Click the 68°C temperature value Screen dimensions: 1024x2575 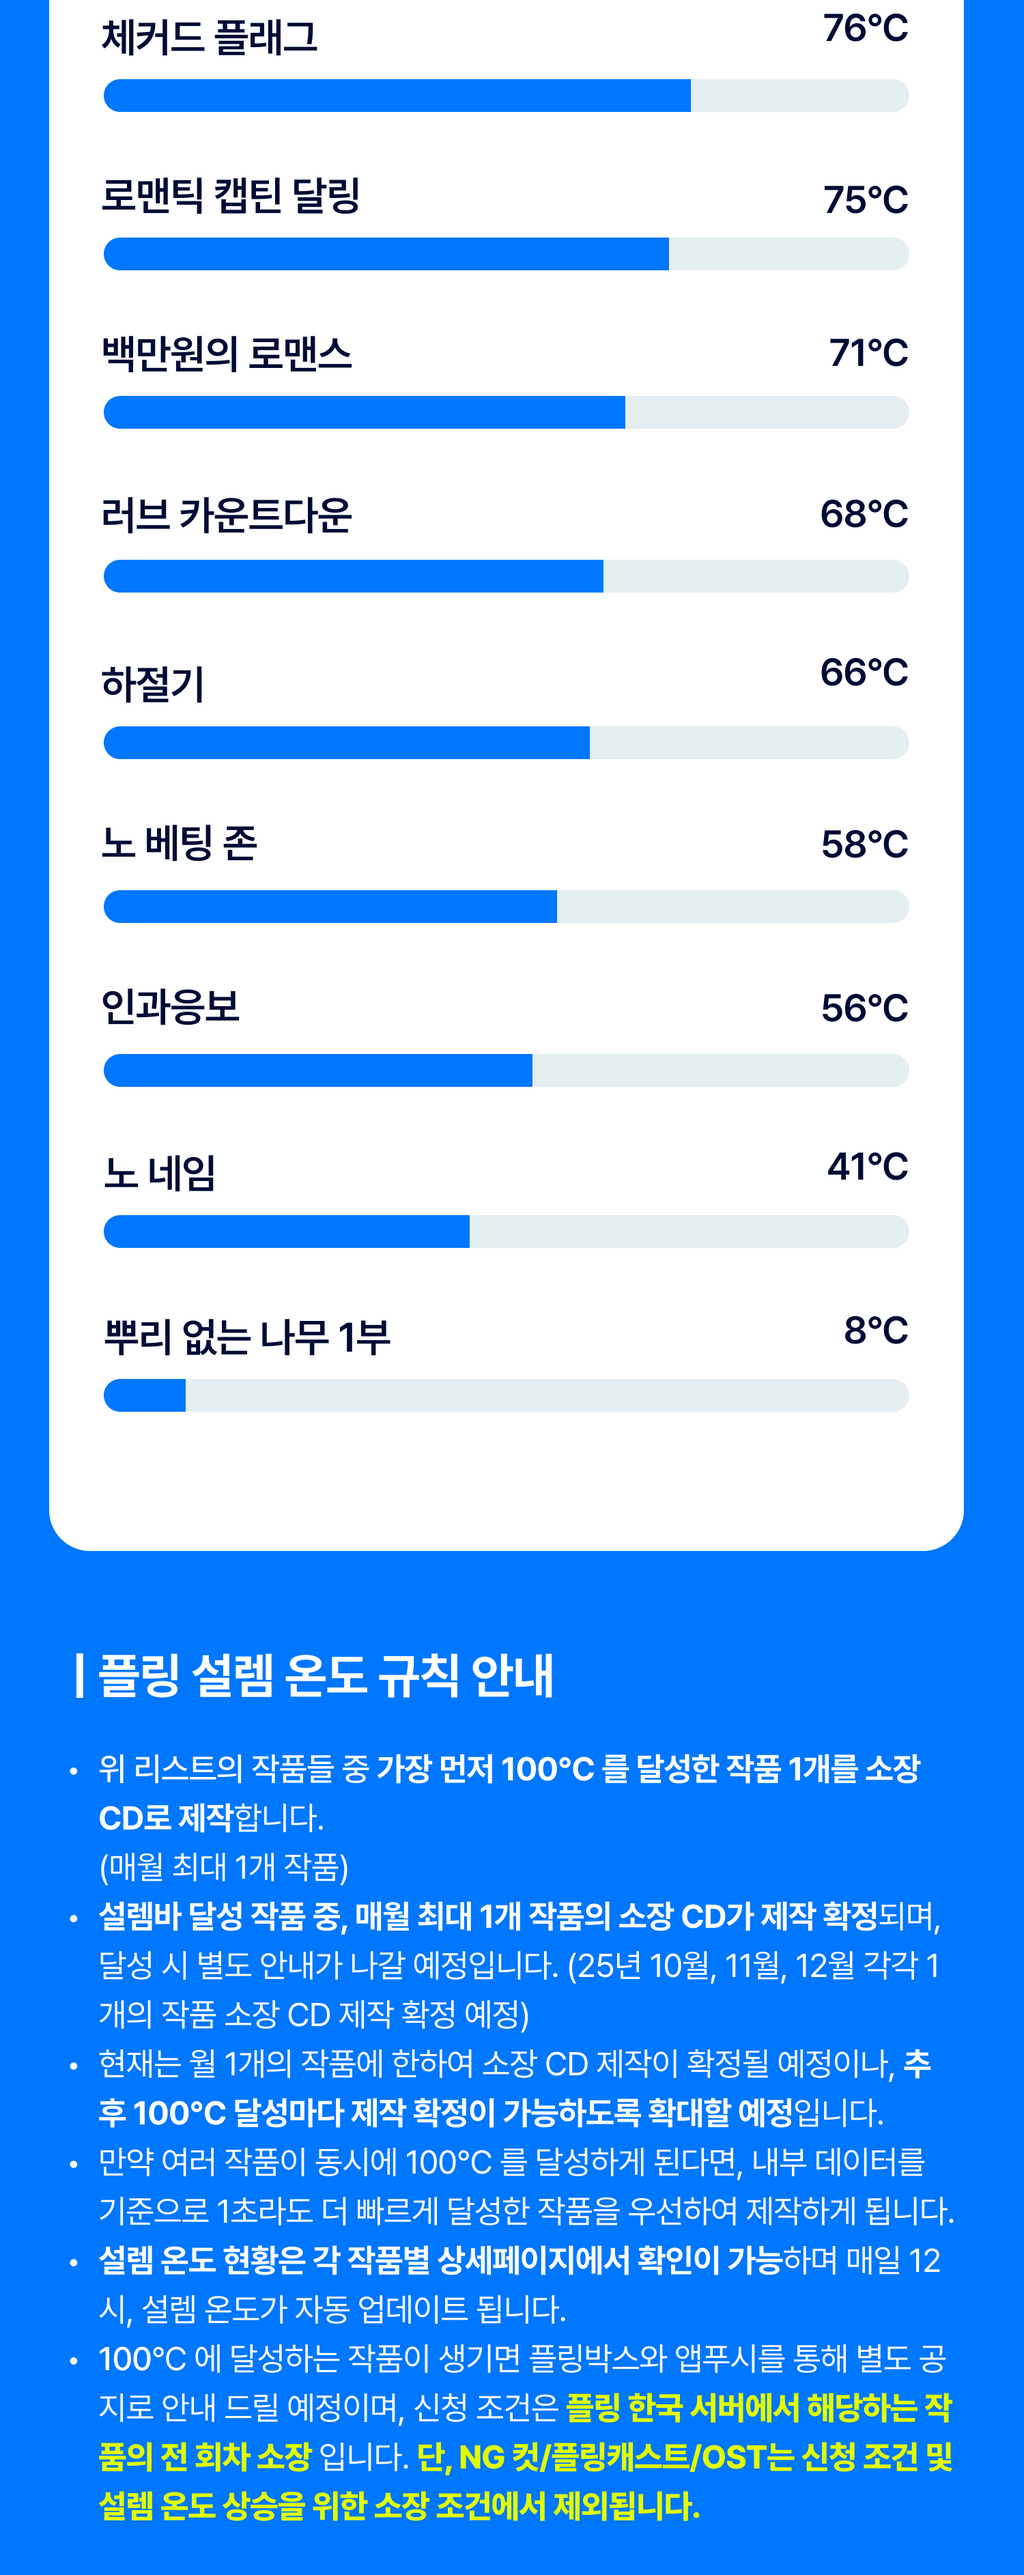pos(864,514)
